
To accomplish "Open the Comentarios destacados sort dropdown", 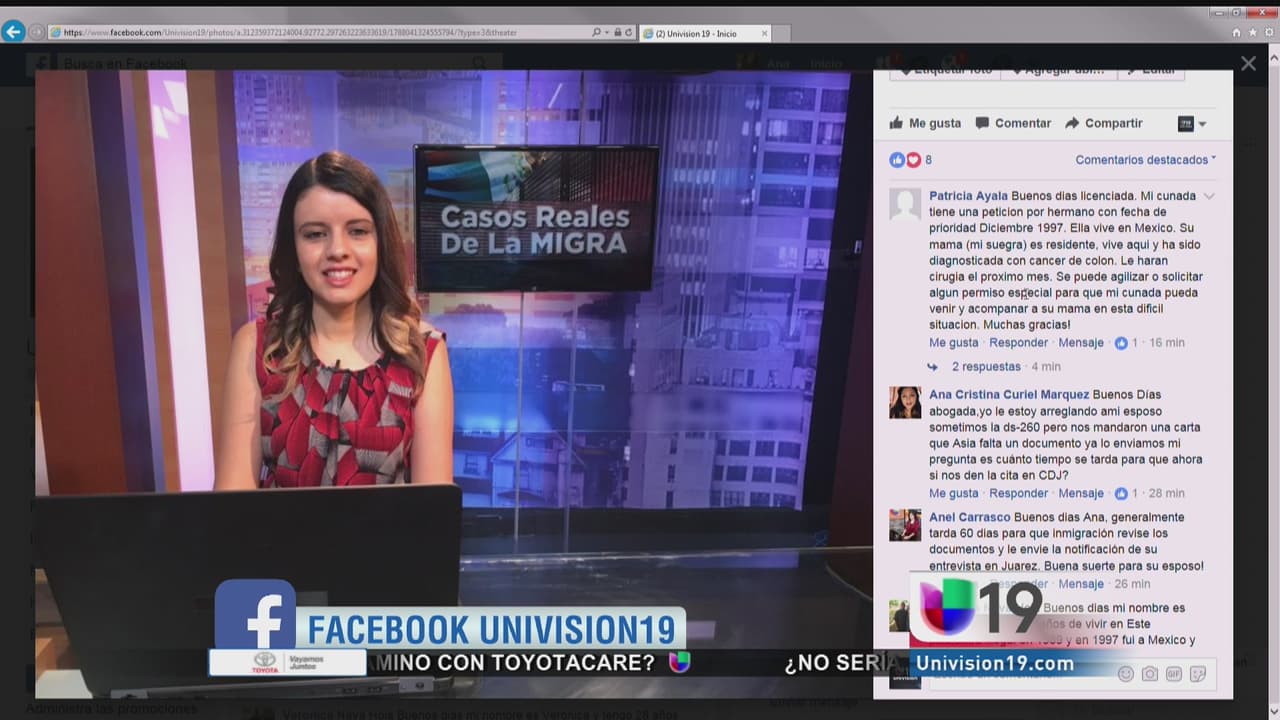I will [1146, 160].
